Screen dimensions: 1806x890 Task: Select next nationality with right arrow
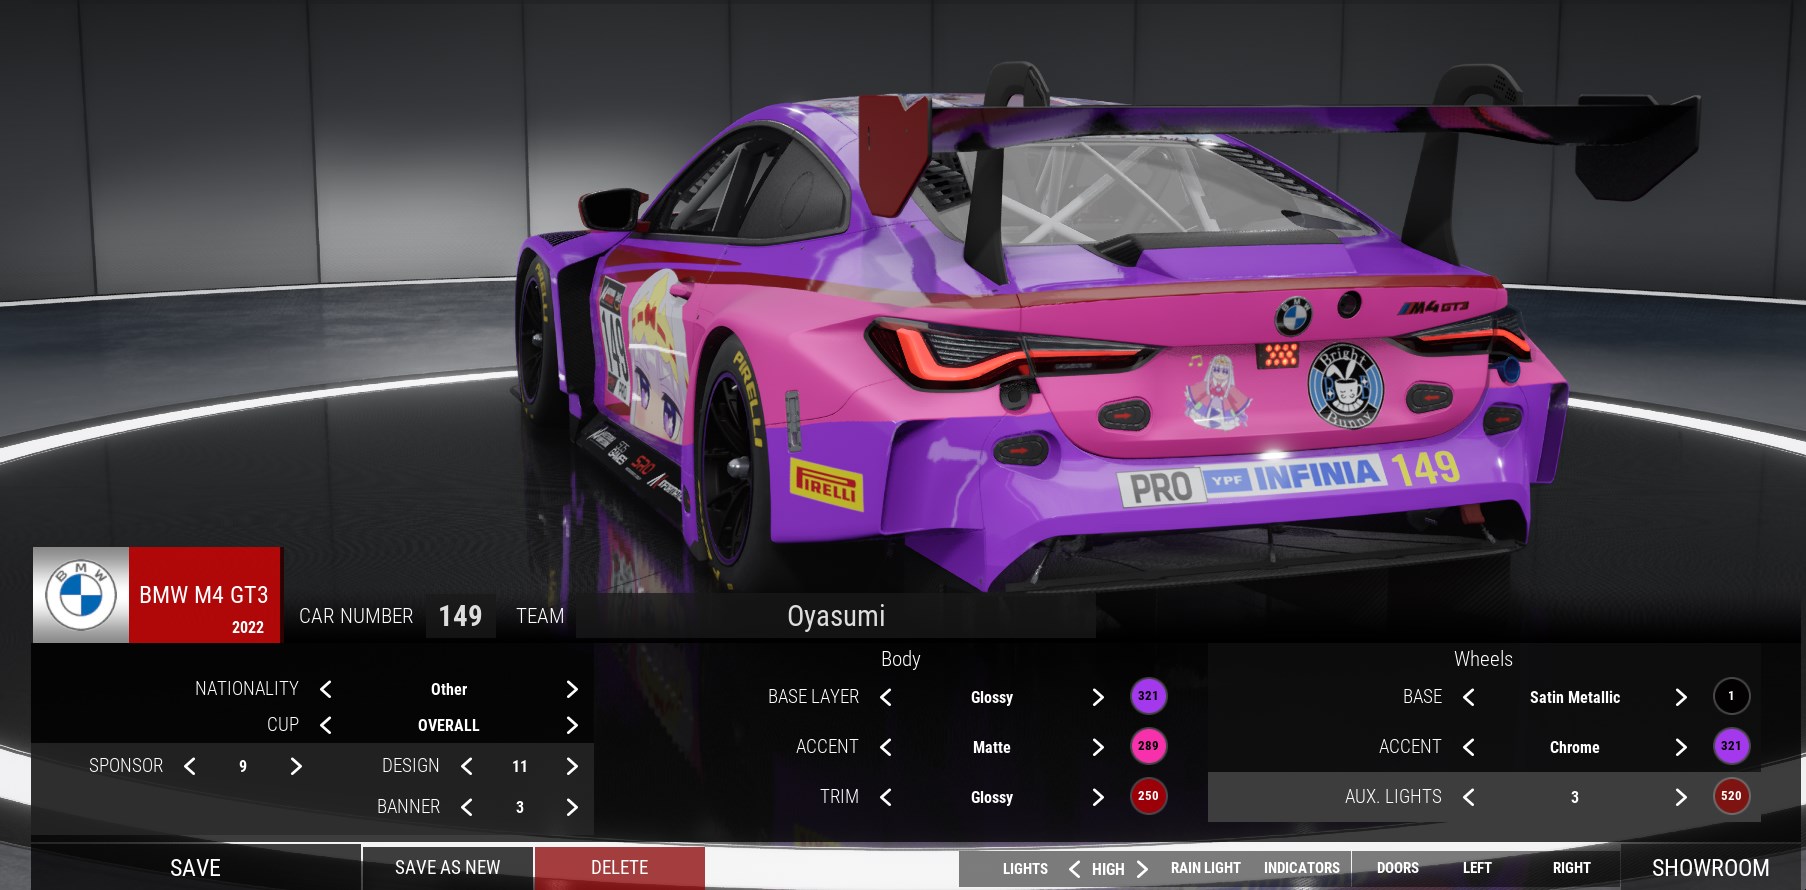572,689
